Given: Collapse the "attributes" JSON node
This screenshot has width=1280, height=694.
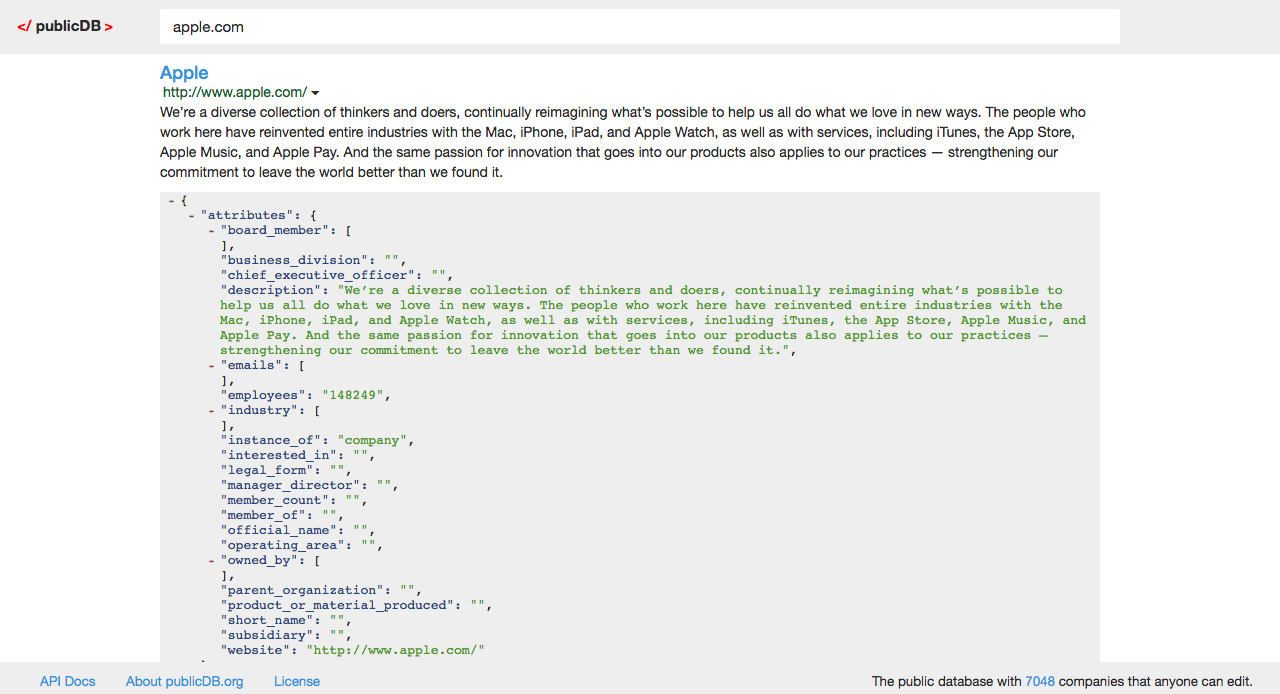Looking at the screenshot, I should [x=192, y=215].
